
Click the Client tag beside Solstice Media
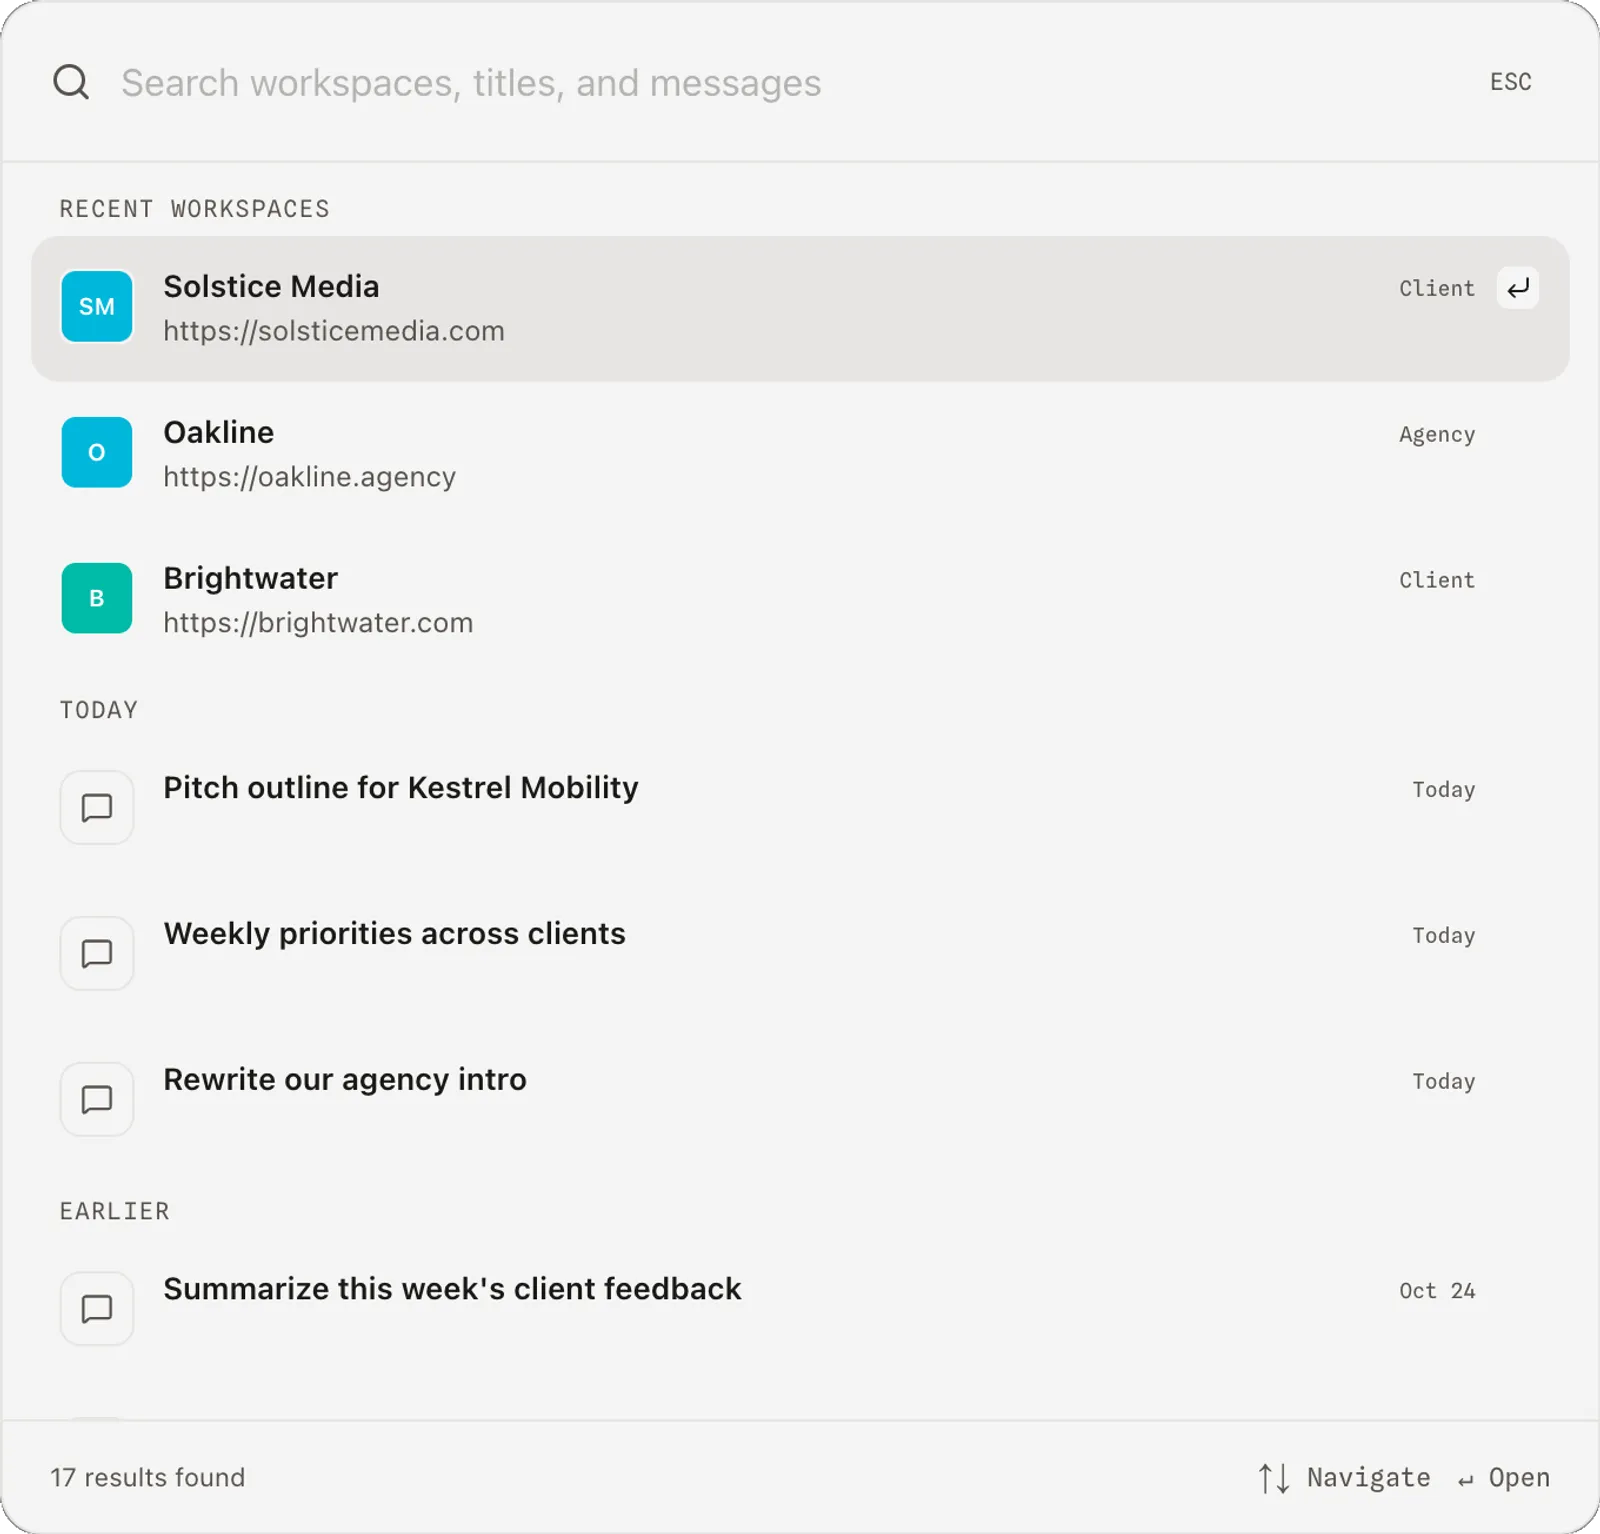tap(1436, 288)
